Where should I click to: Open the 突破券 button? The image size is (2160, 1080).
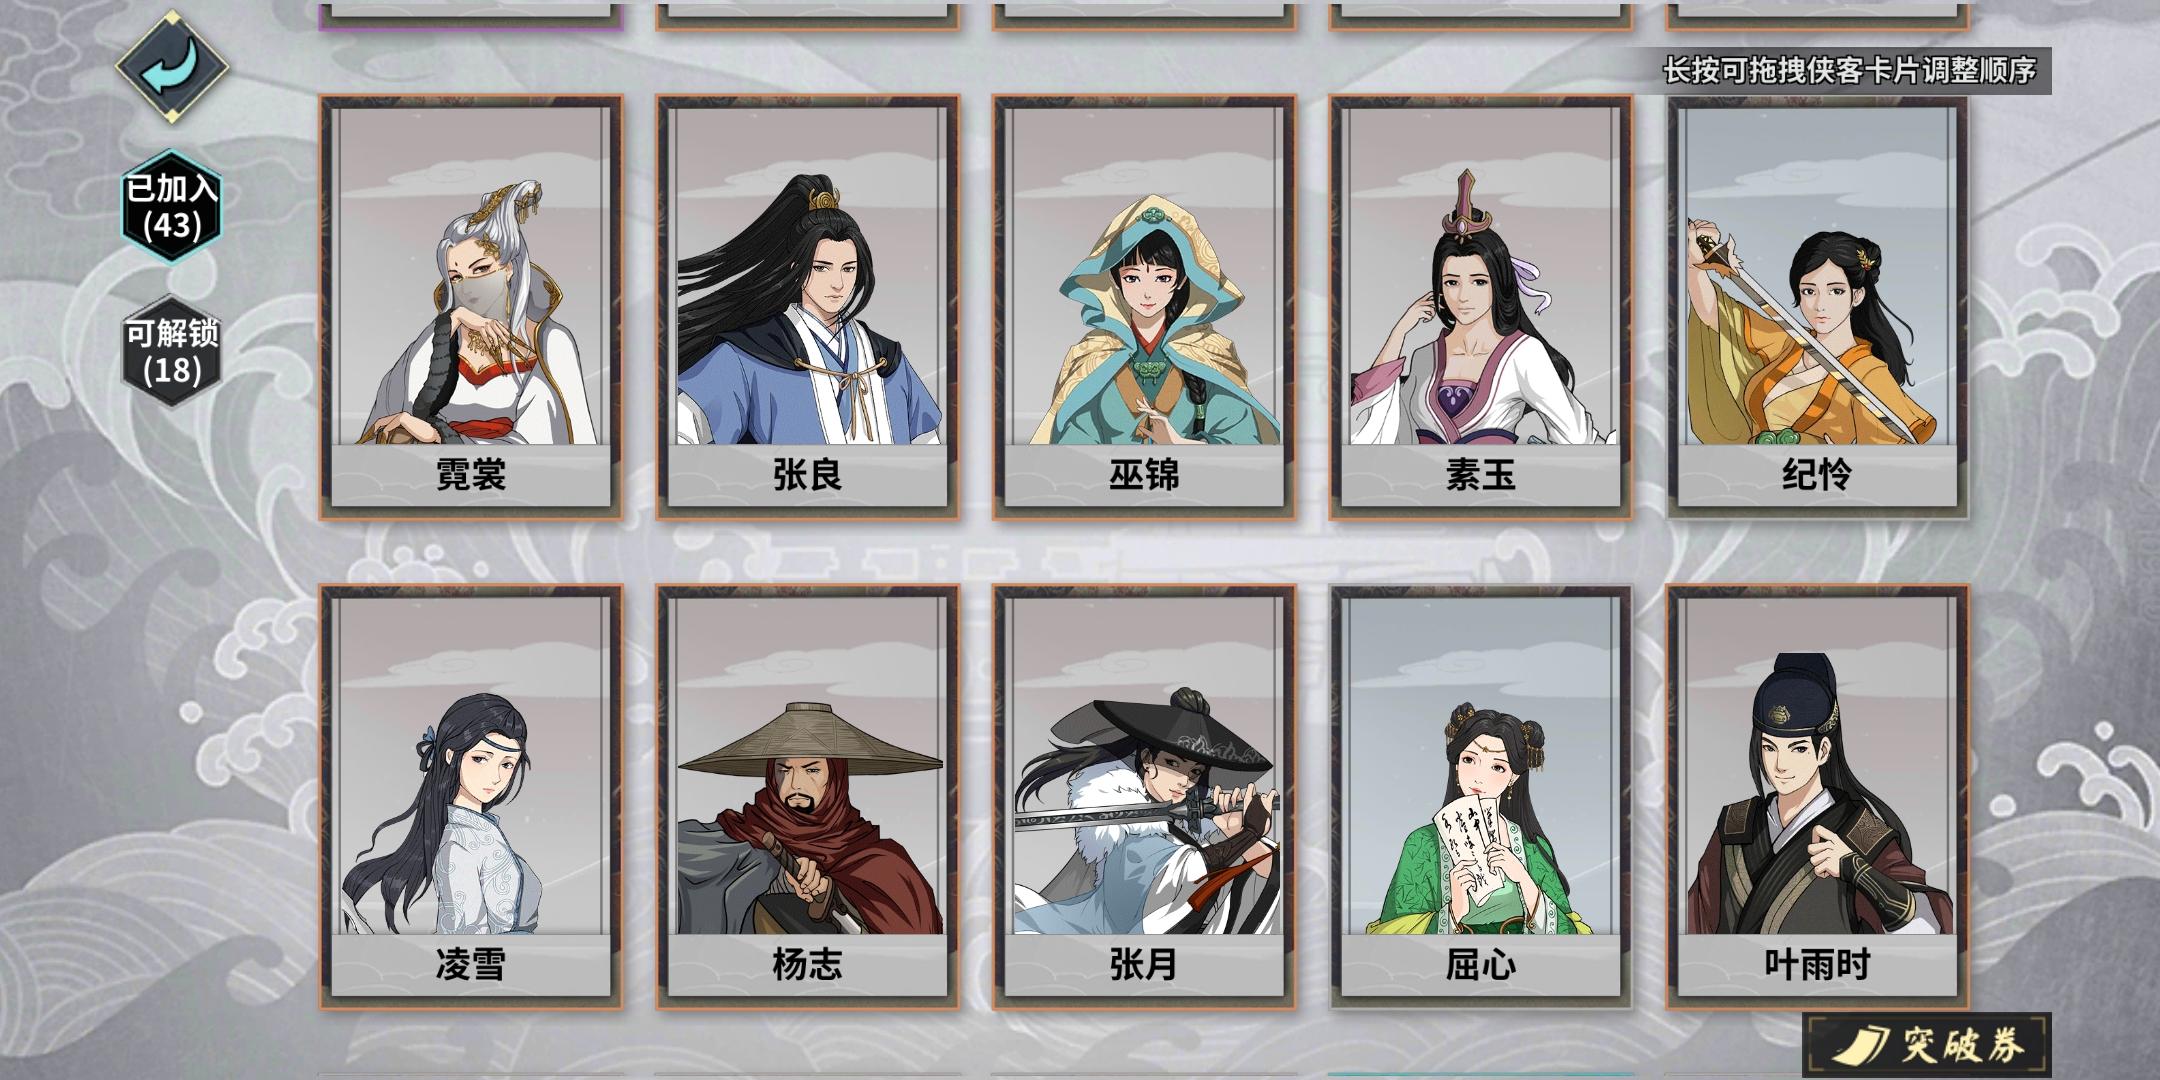pos(1927,1045)
